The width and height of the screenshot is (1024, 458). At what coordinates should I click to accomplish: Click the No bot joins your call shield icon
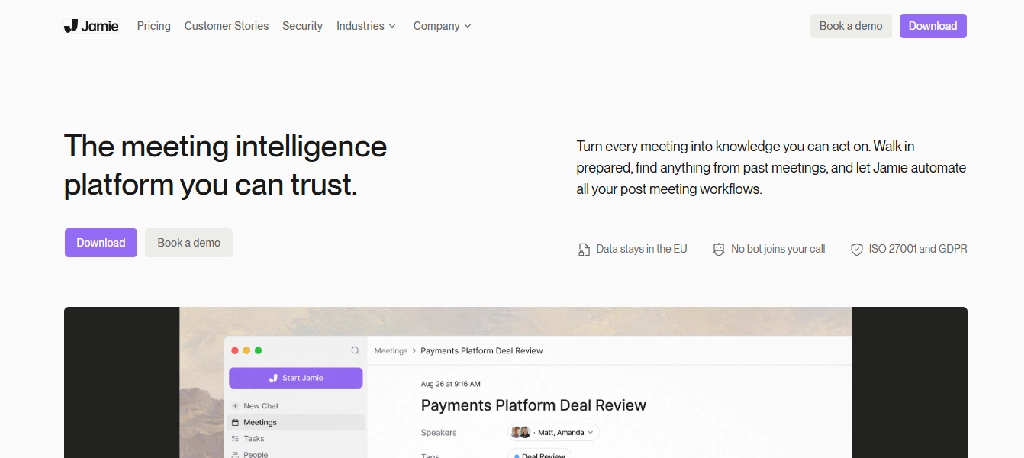click(x=718, y=250)
